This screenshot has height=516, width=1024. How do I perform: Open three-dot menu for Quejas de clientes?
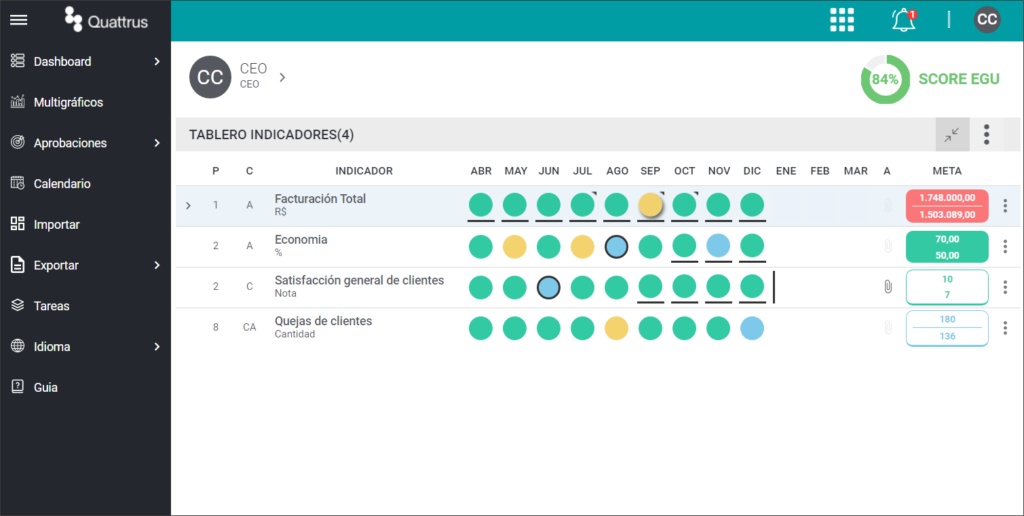tap(1005, 328)
